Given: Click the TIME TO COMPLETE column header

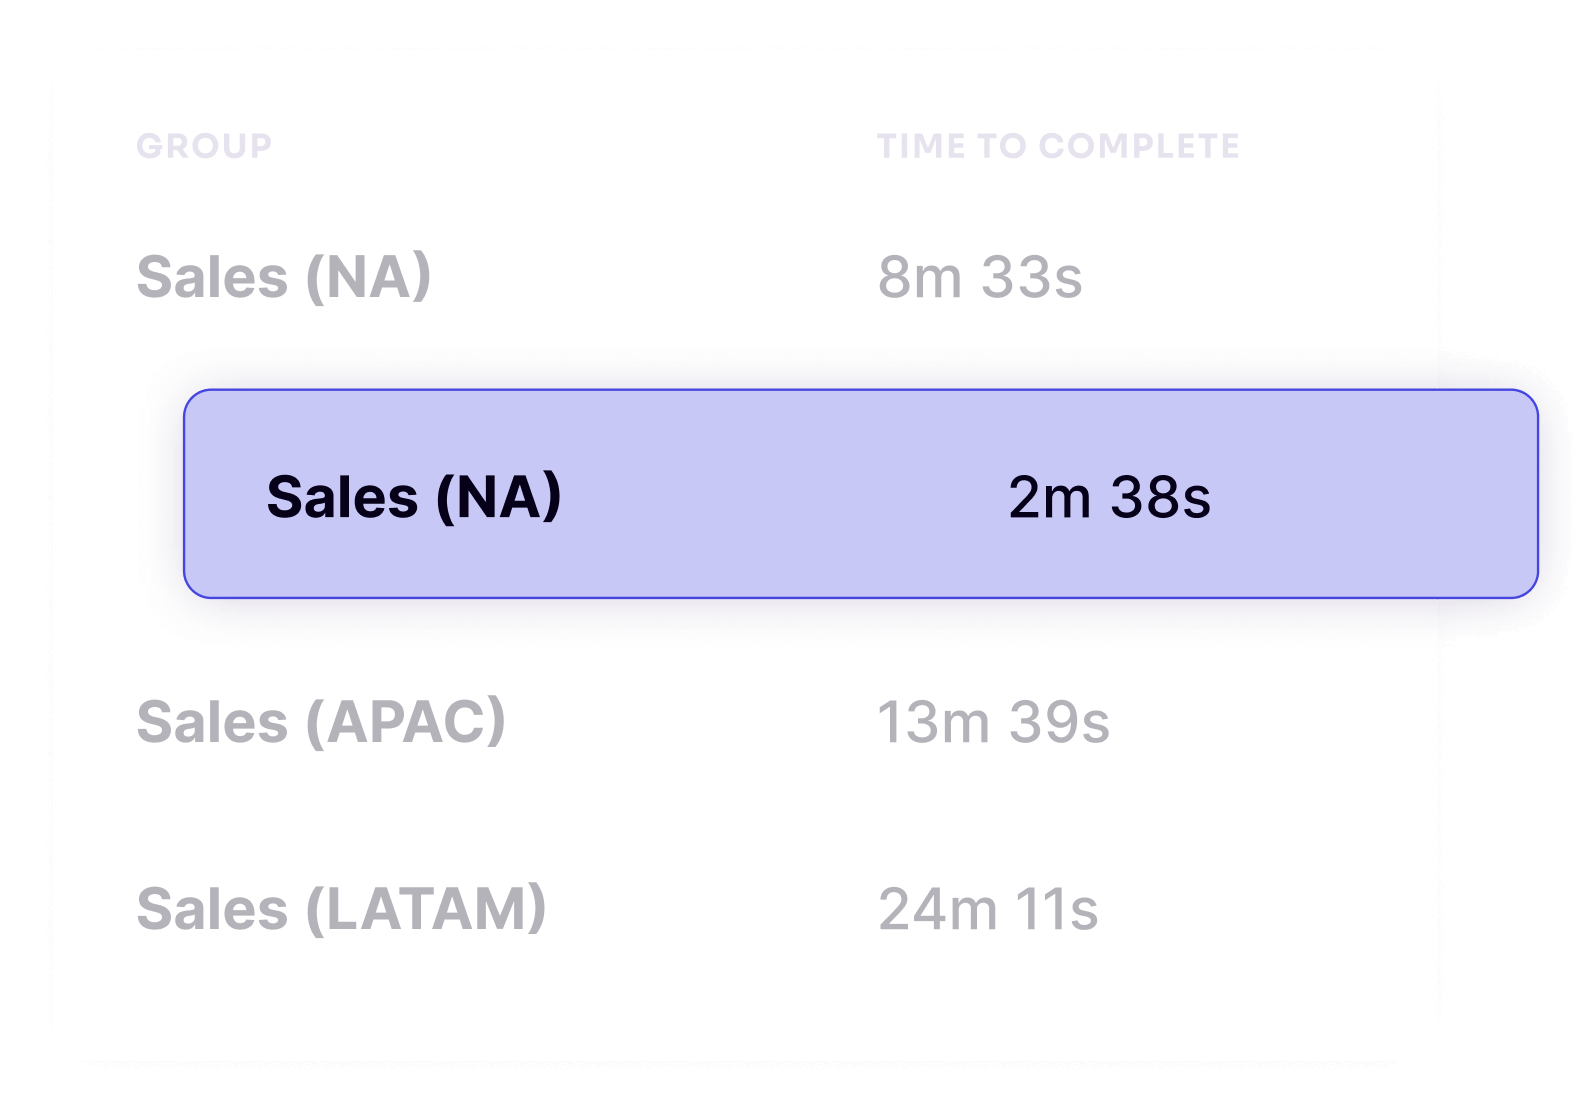Looking at the screenshot, I should coord(1058,146).
